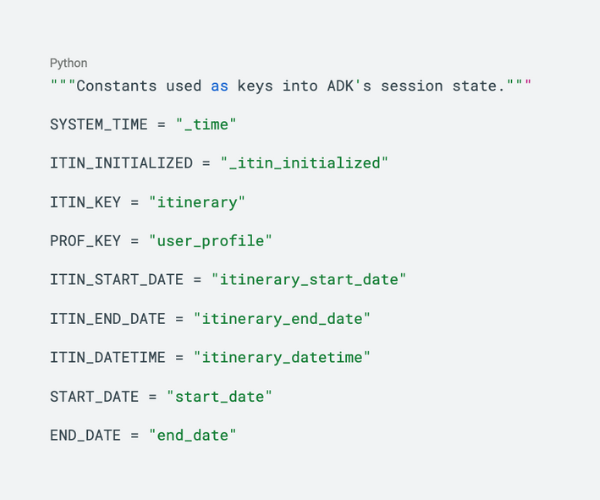
Task: Click the ITIN_DATETIME constant name
Action: 104,357
